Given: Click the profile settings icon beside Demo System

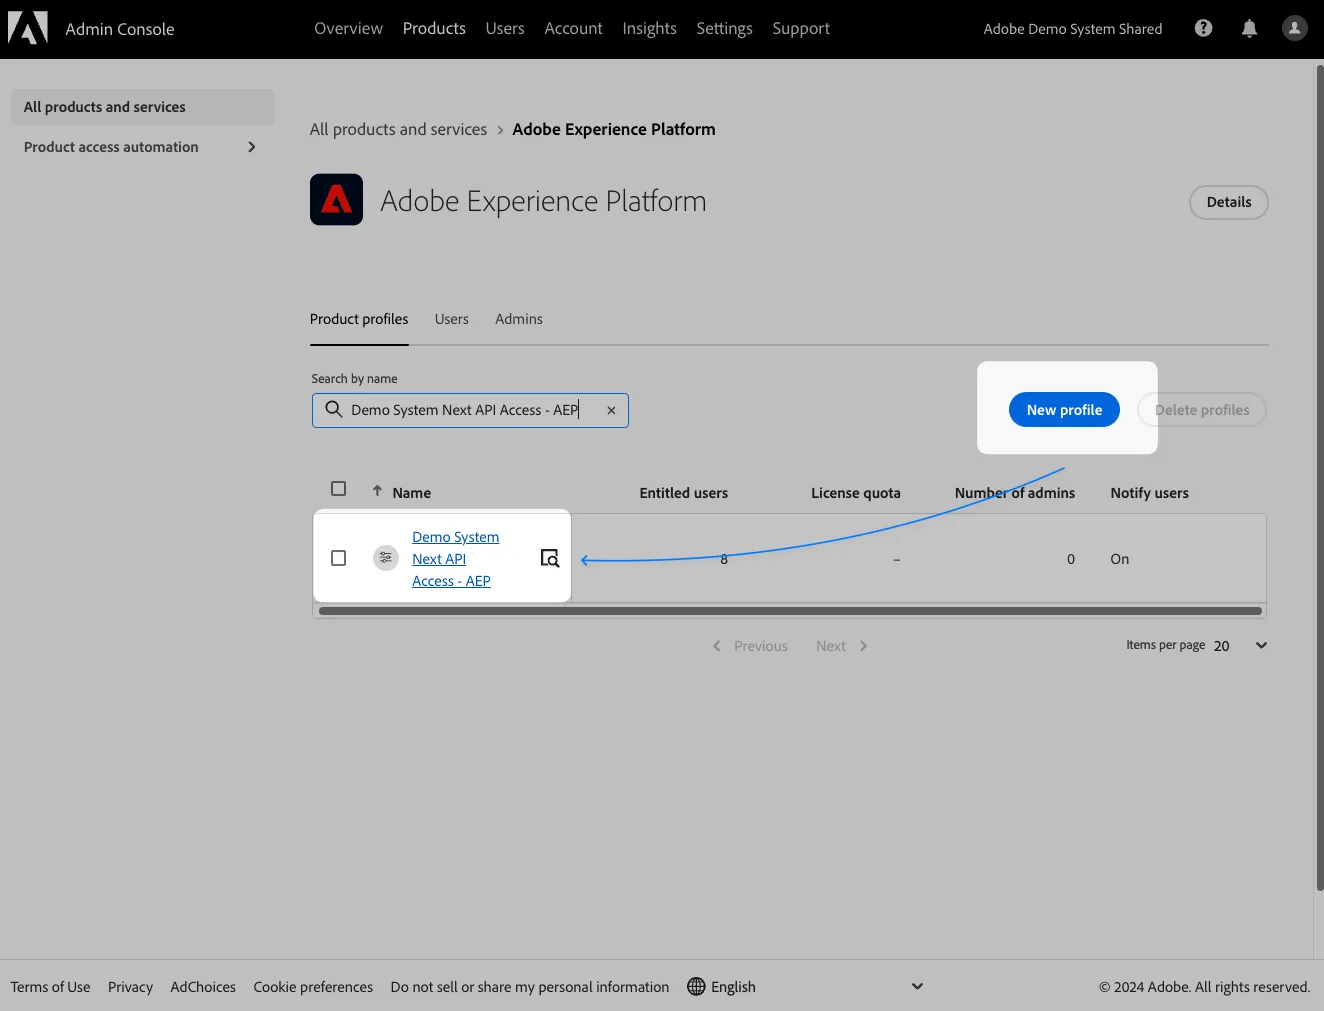Looking at the screenshot, I should pos(386,558).
